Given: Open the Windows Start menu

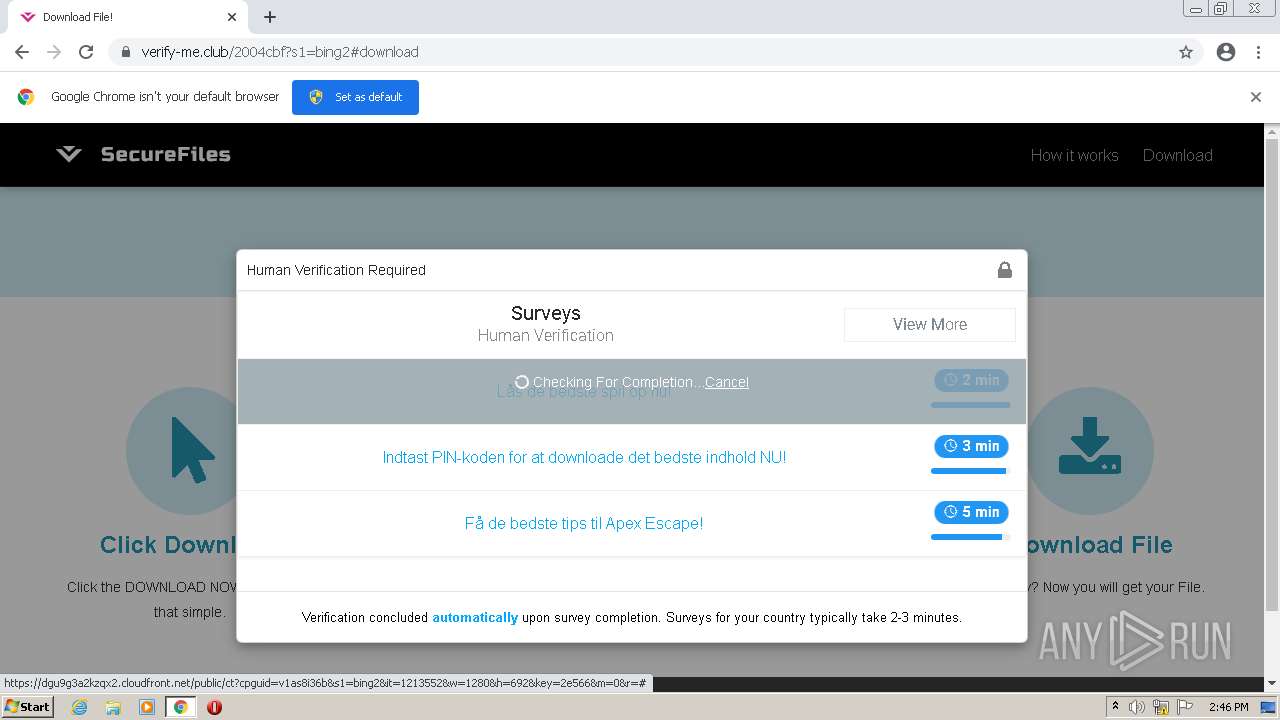Looking at the screenshot, I should 28,706.
